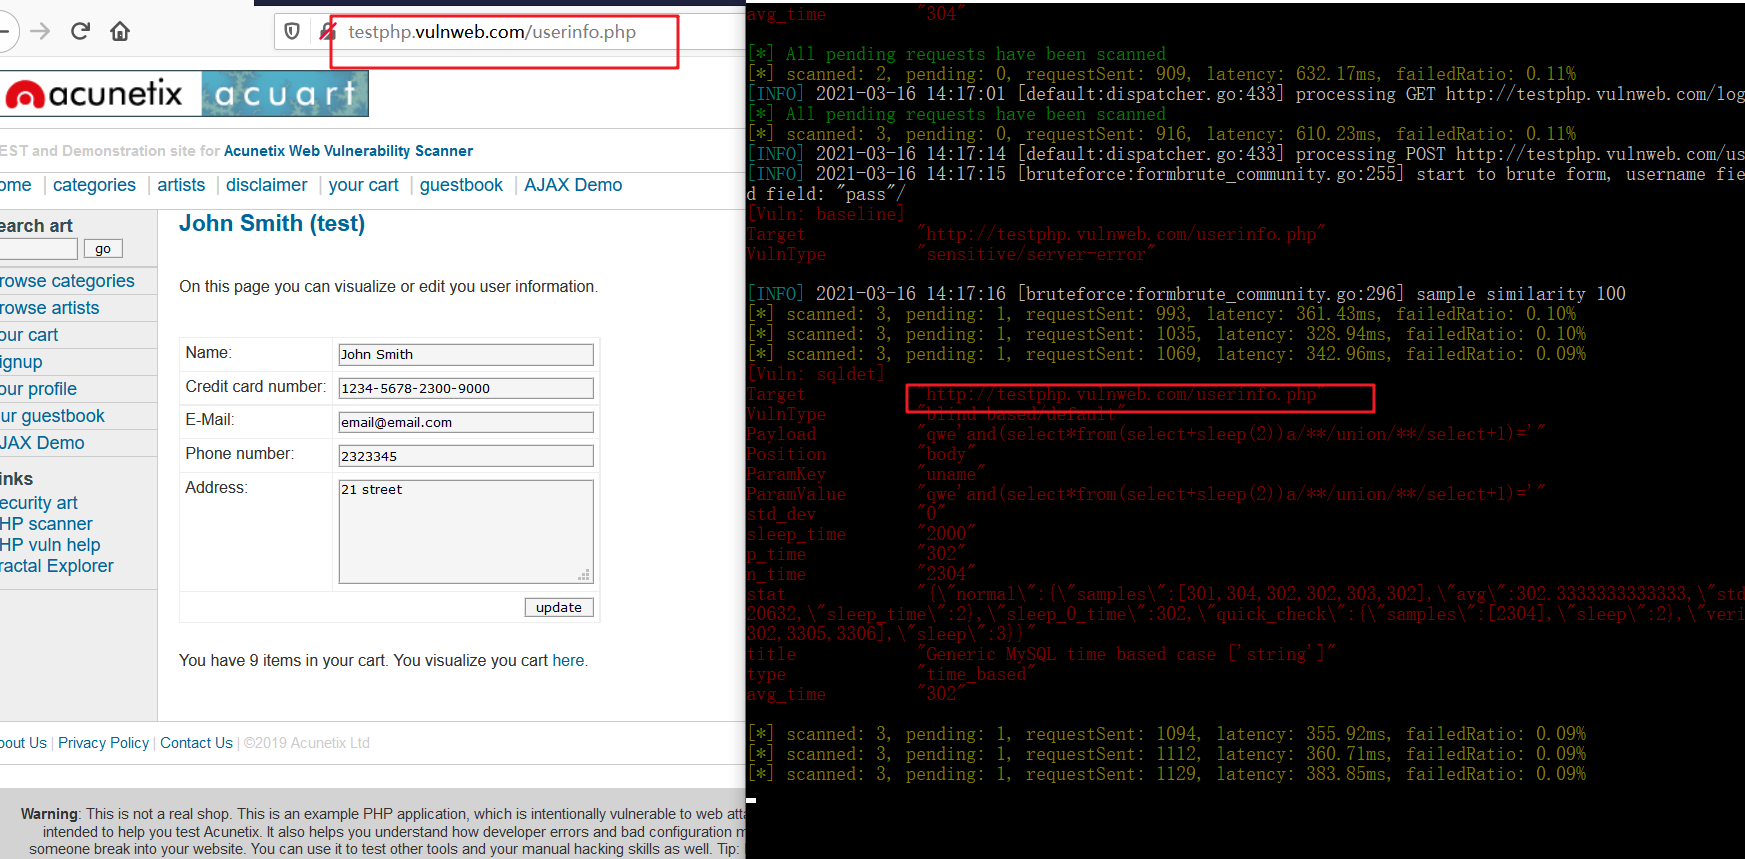Open Browse categories sidebar link
This screenshot has height=859, width=1745.
pyautogui.click(x=67, y=281)
